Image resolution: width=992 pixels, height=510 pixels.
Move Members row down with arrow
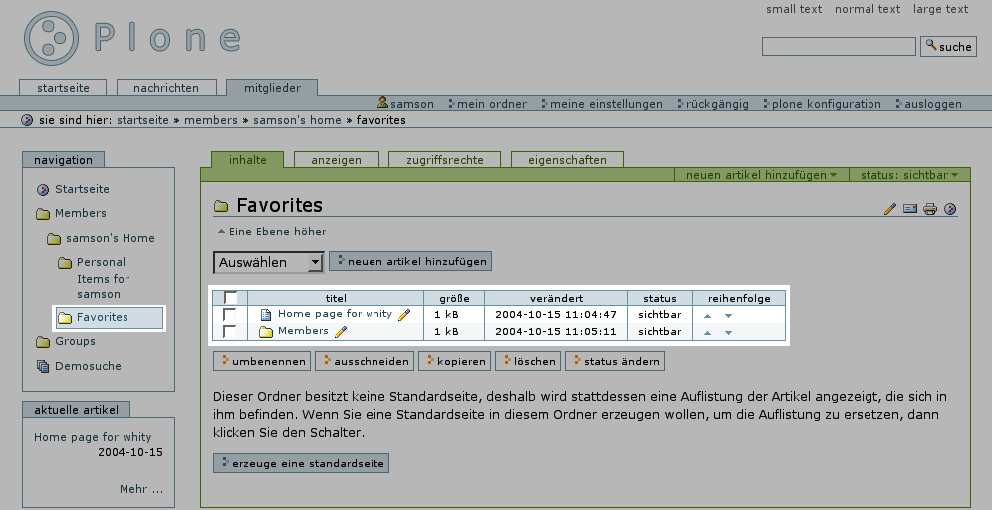tap(728, 333)
